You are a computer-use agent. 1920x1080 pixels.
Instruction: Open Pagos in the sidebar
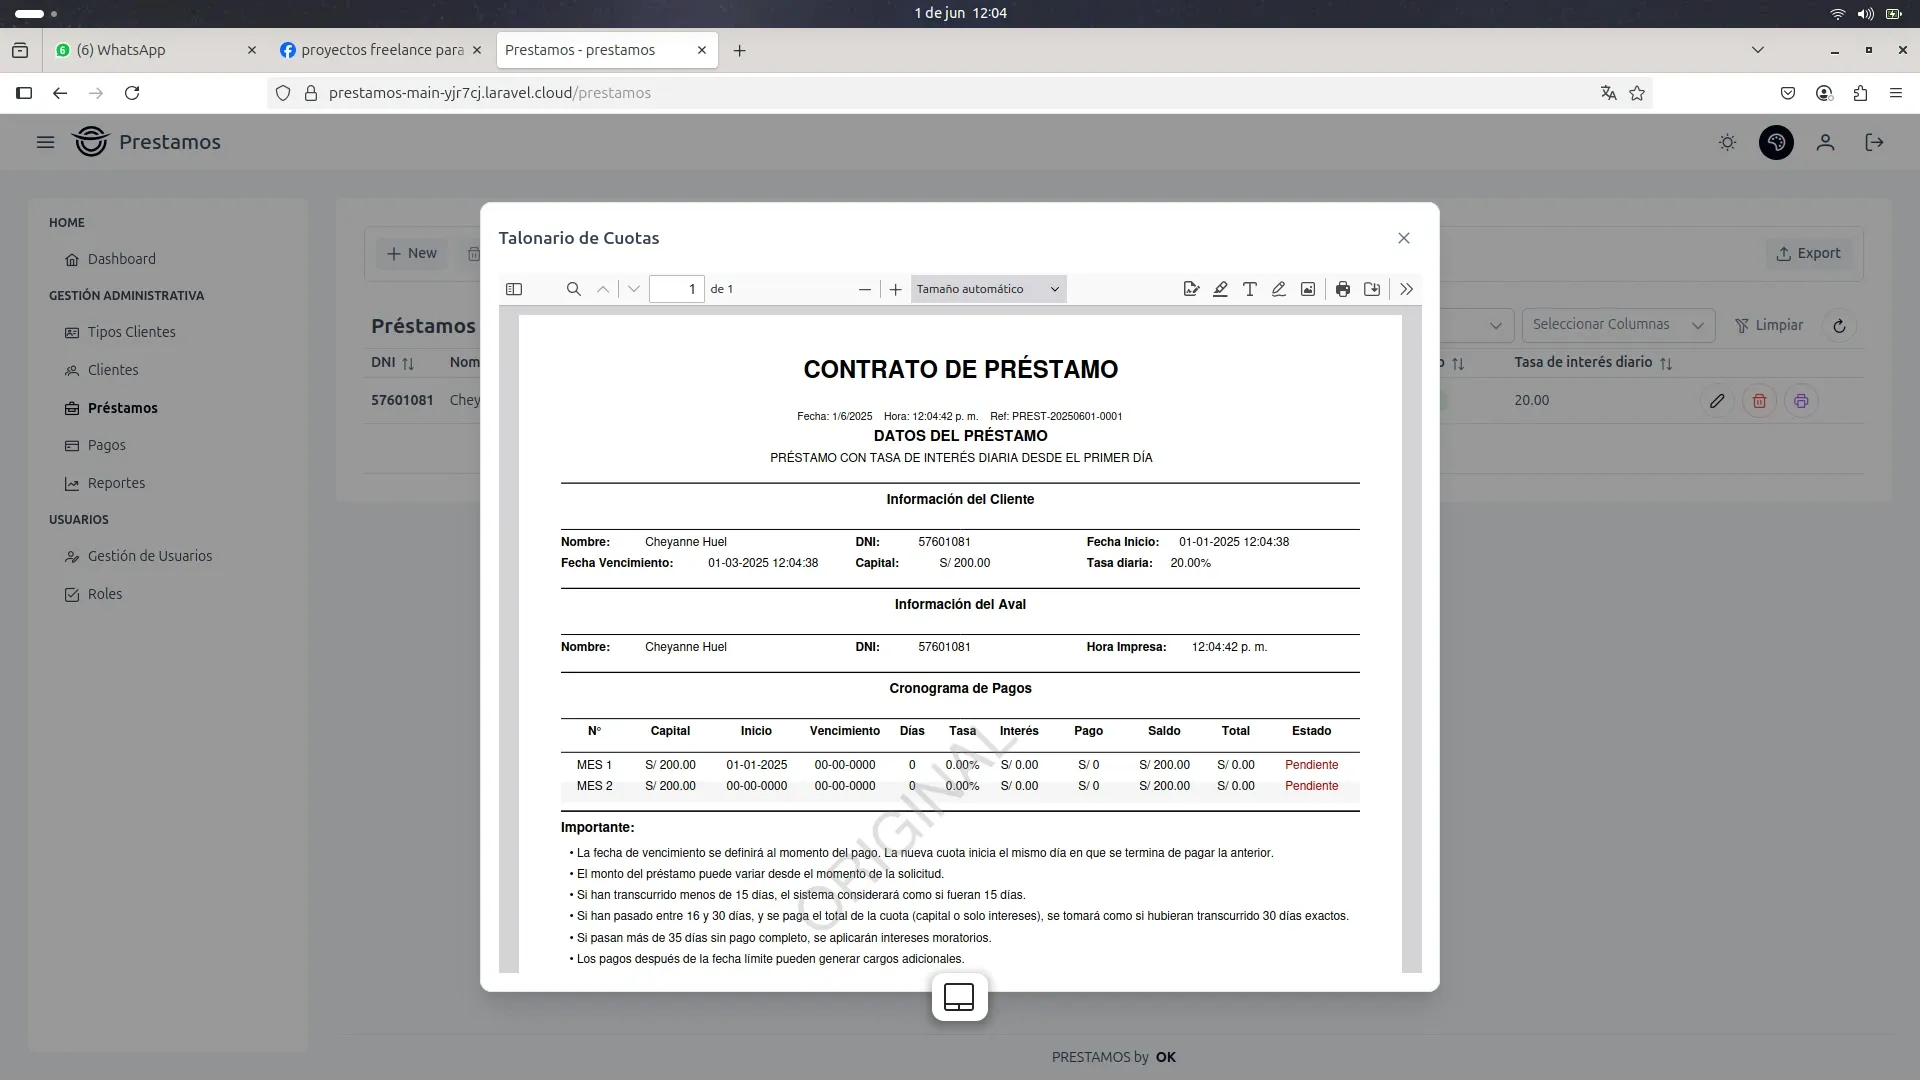pos(106,445)
